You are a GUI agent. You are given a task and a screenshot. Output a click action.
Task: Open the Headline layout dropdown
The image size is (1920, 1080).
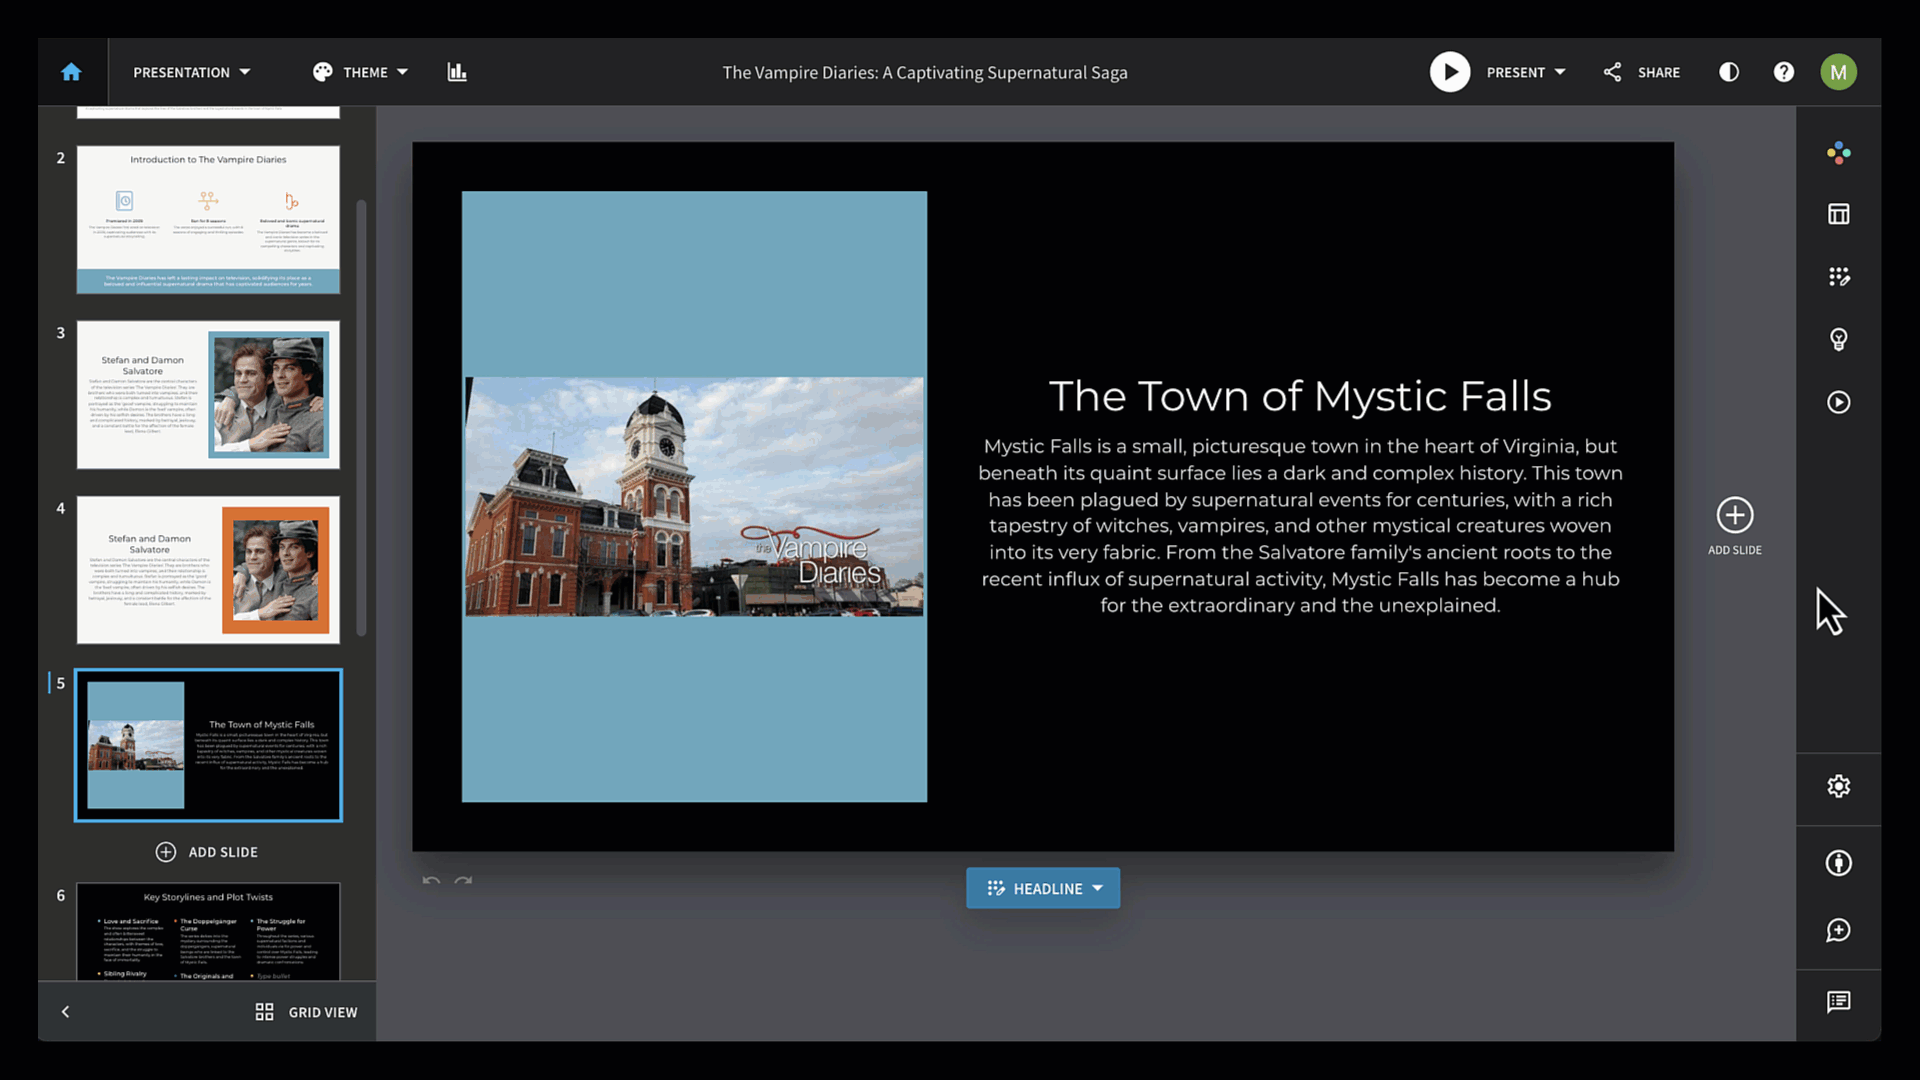point(1043,888)
